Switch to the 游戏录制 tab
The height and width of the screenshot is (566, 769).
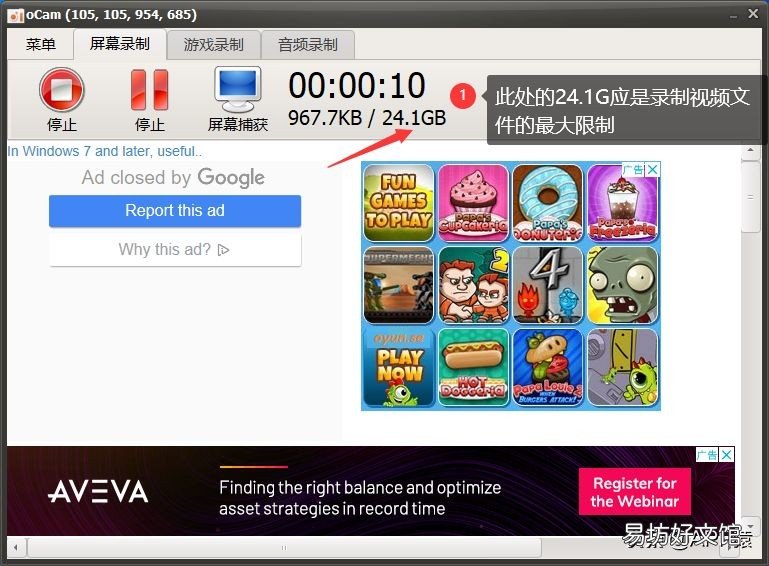(213, 45)
